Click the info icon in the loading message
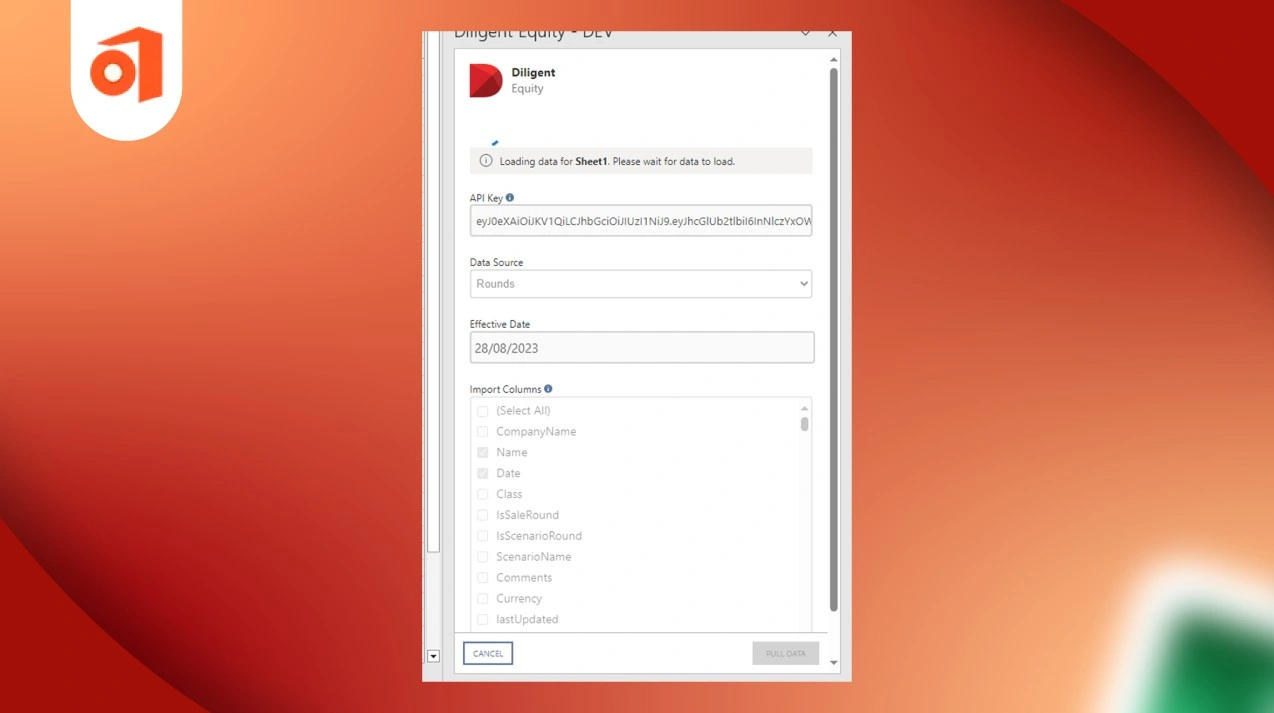Screen dimensions: 1274x713 pyautogui.click(x=486, y=161)
